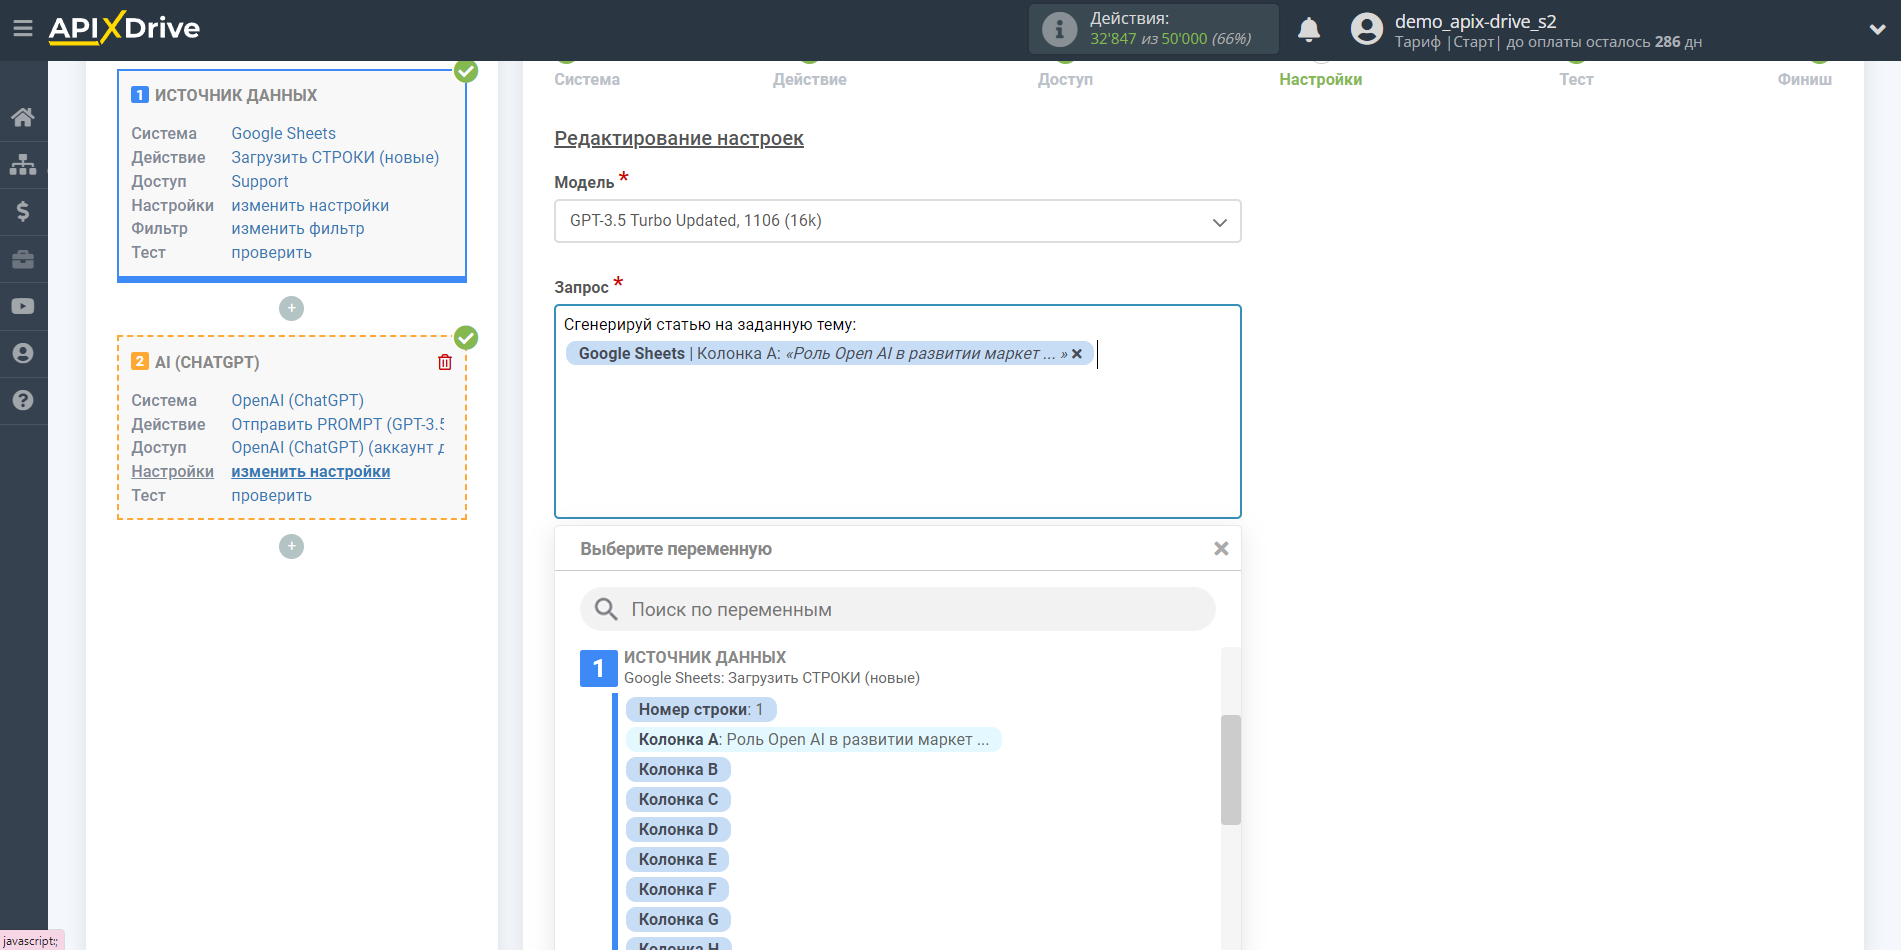
Task: Click the source number 1 badge in variables
Action: click(598, 668)
